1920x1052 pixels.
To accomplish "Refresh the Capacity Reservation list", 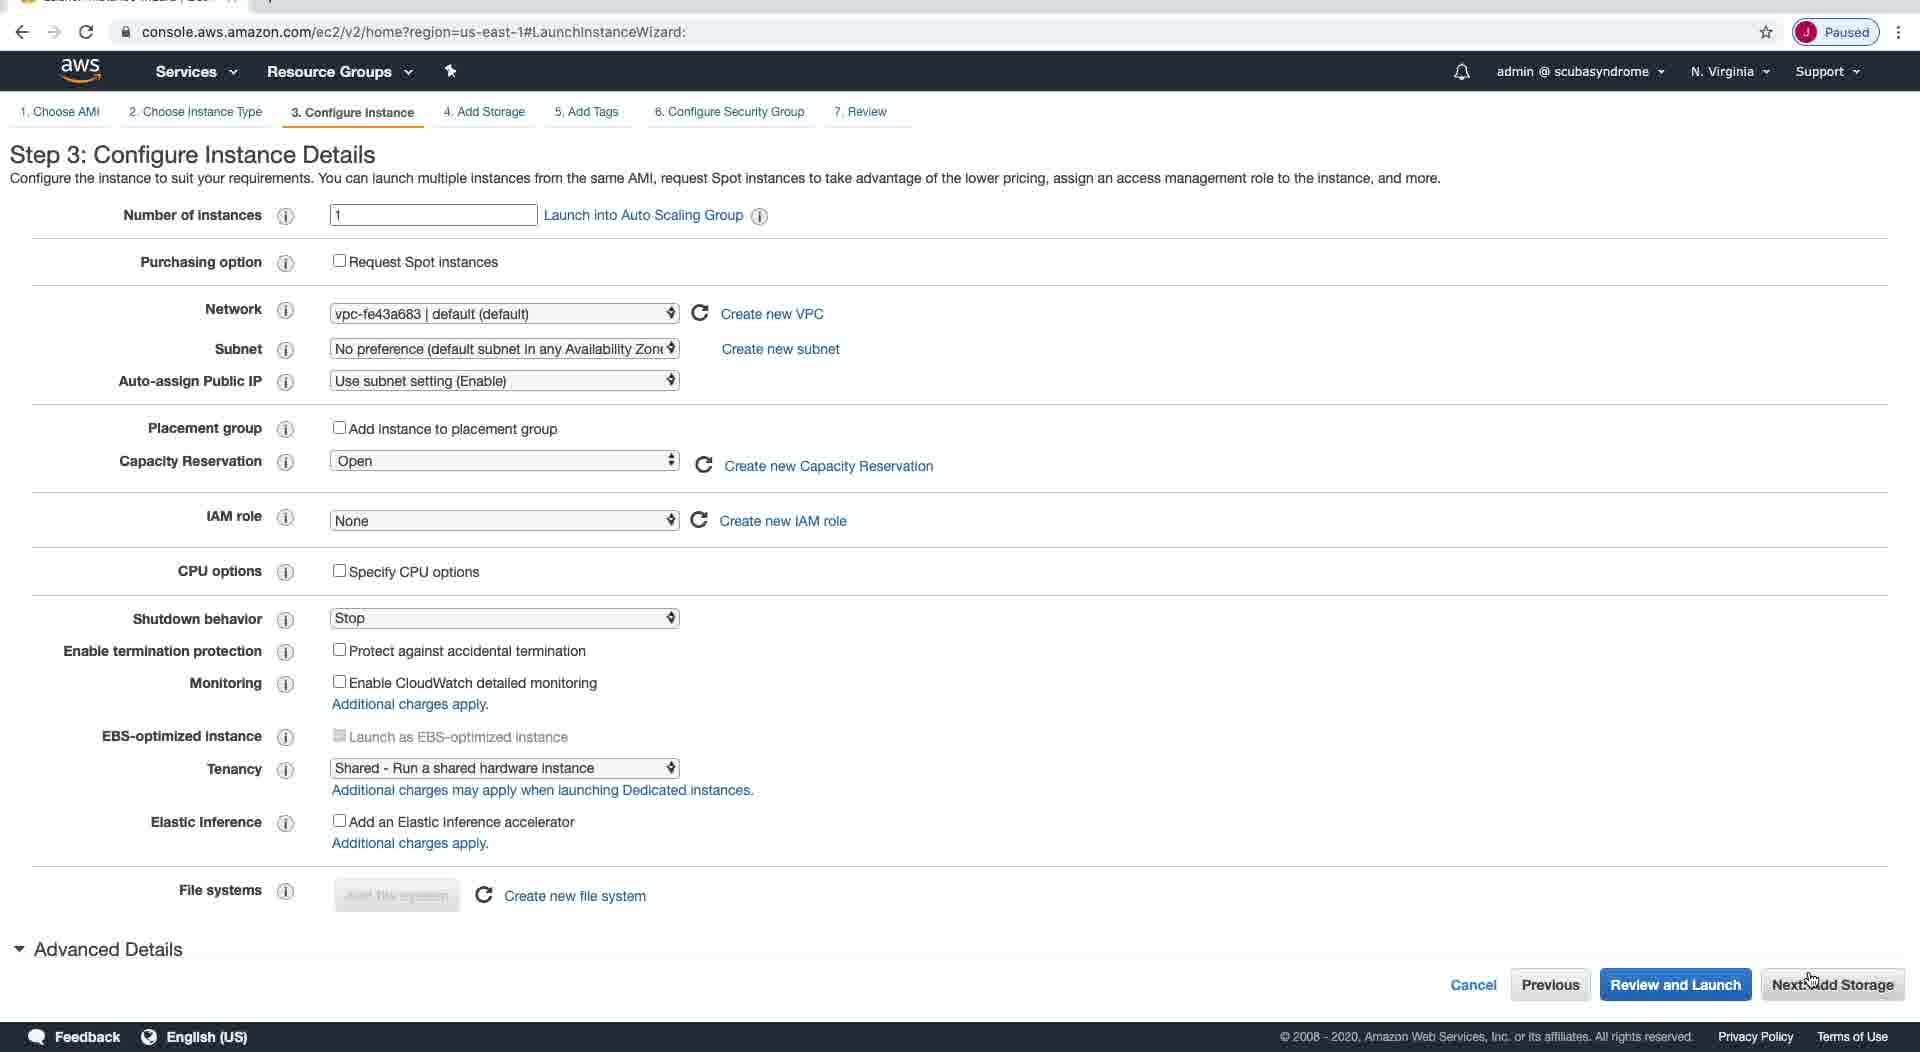I will point(703,465).
